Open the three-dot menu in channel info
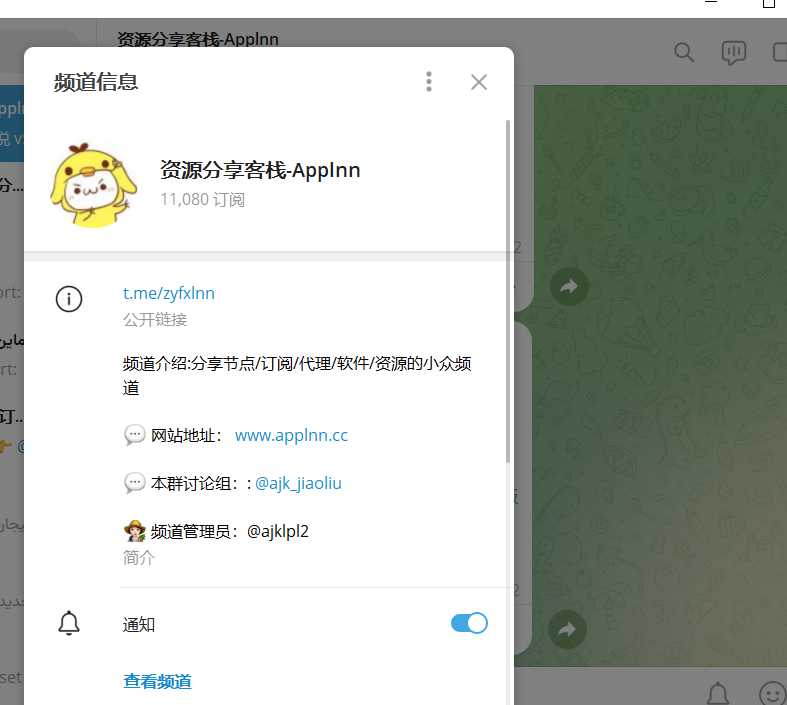This screenshot has height=705, width=787. coord(429,82)
